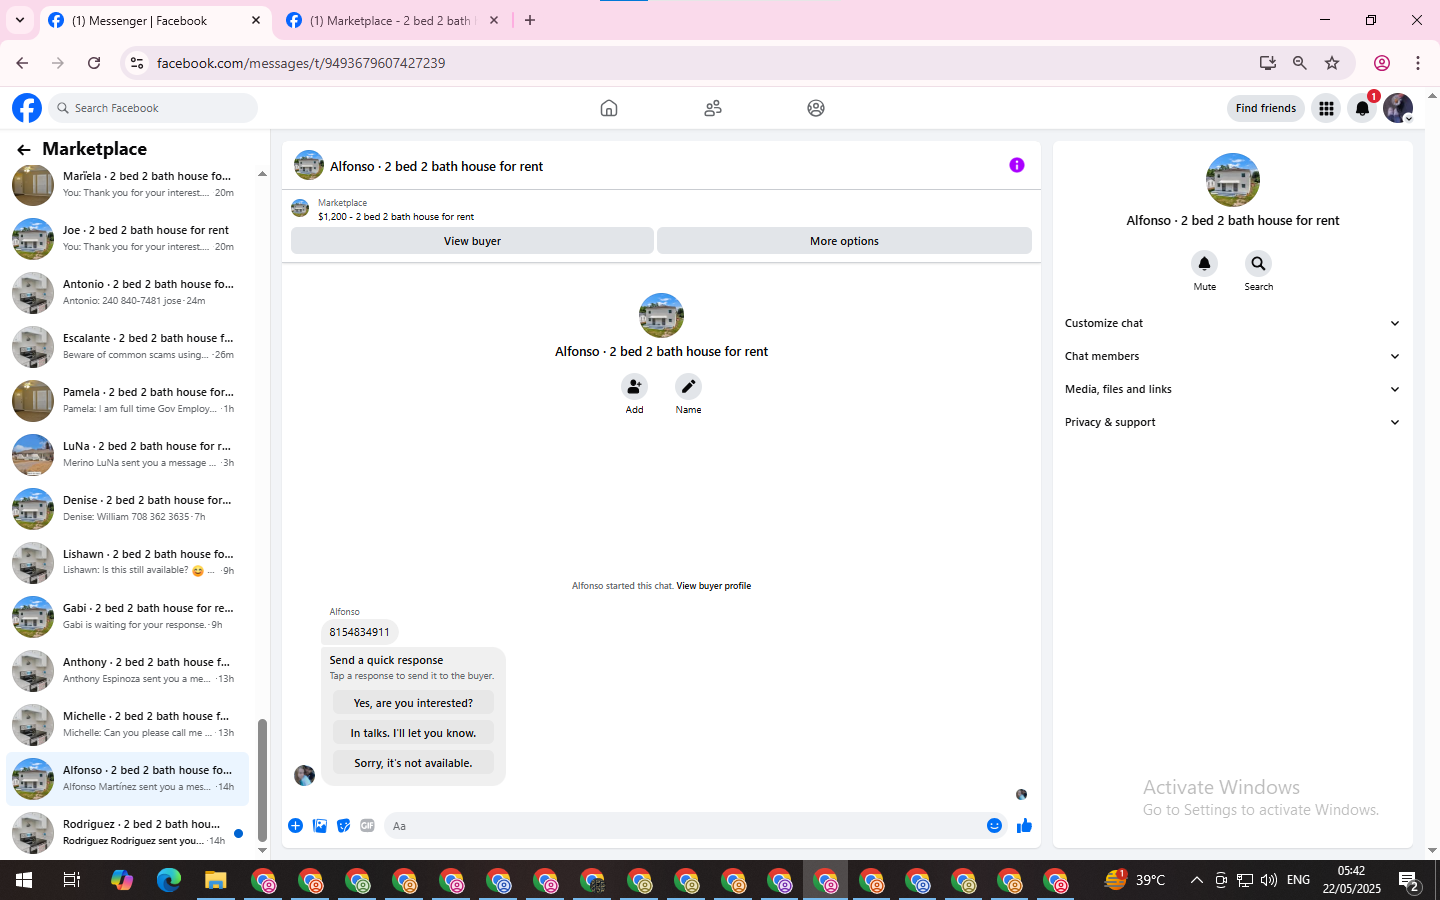Reload the page
Image resolution: width=1440 pixels, height=900 pixels.
click(94, 63)
